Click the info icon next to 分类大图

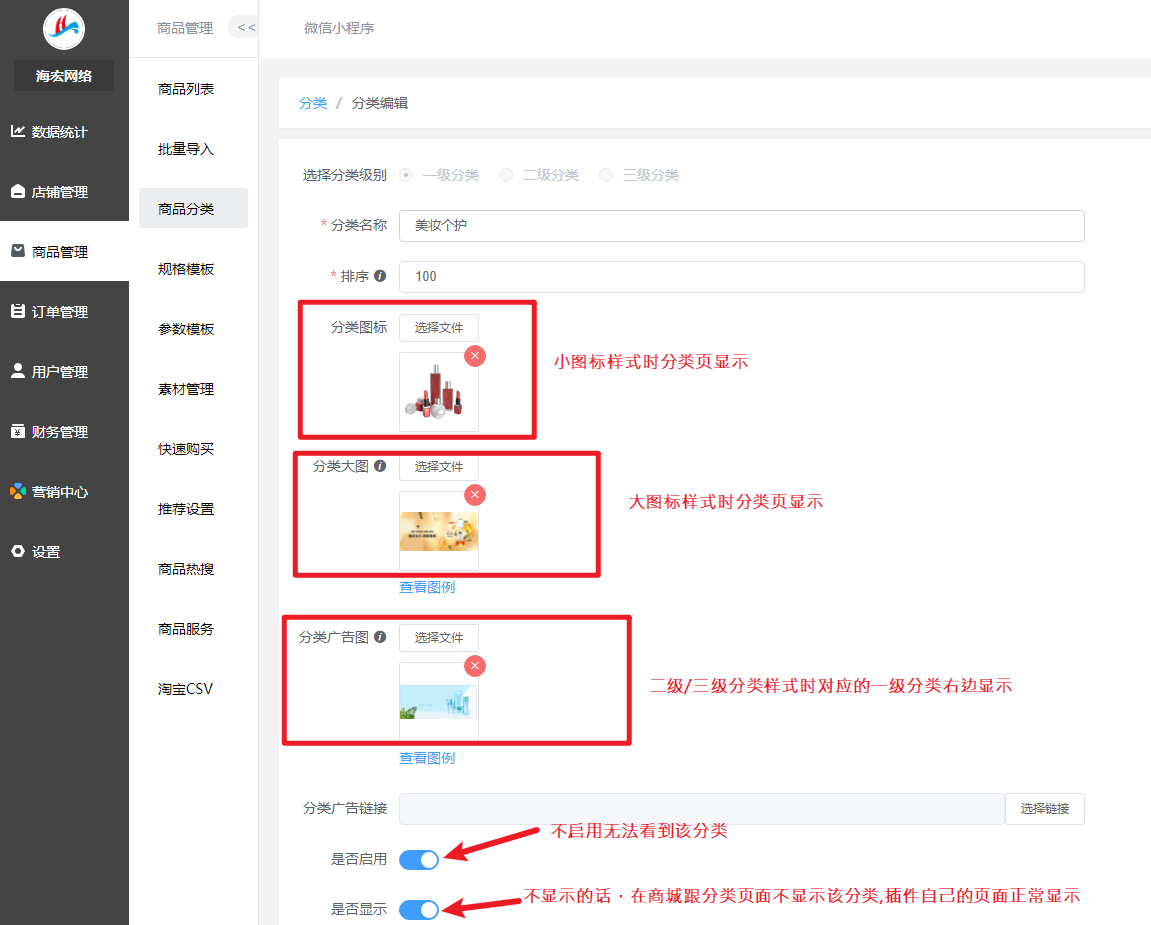(x=380, y=465)
